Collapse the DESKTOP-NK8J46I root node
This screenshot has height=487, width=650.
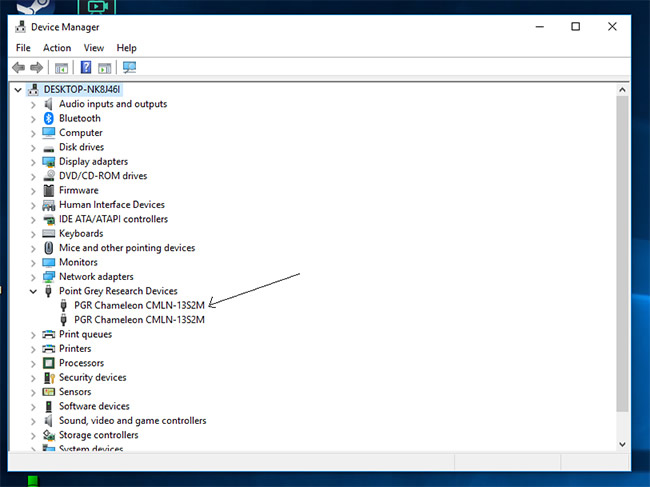tap(19, 89)
